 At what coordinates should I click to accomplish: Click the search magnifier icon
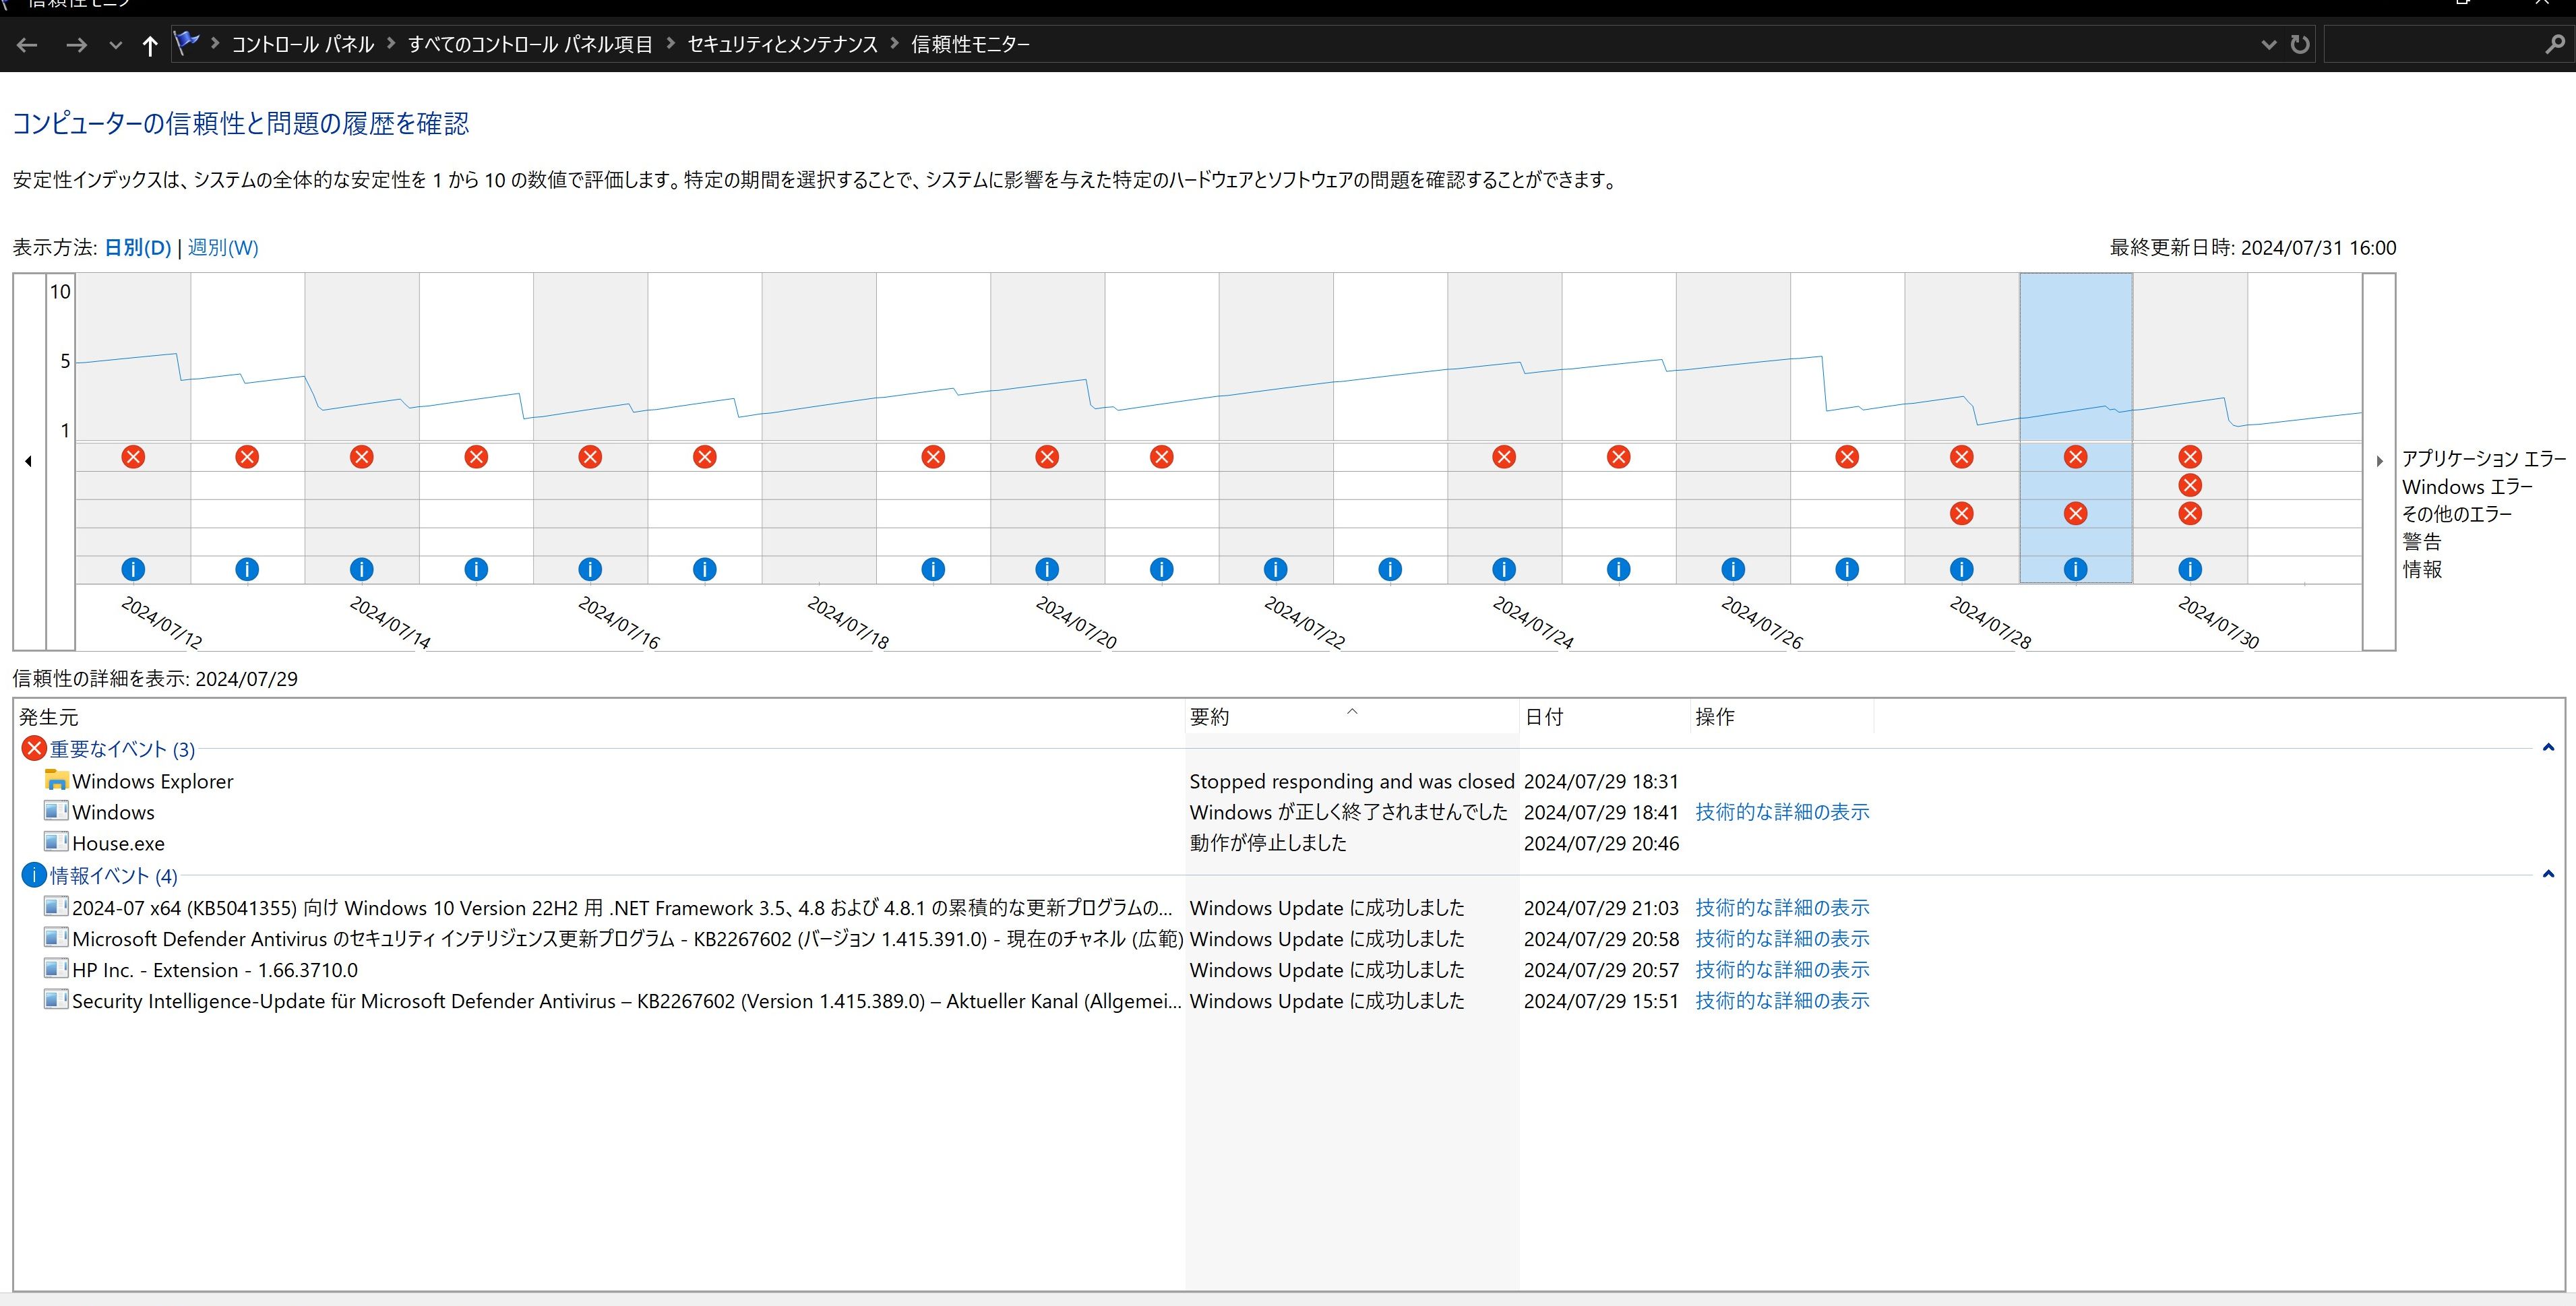click(2555, 44)
